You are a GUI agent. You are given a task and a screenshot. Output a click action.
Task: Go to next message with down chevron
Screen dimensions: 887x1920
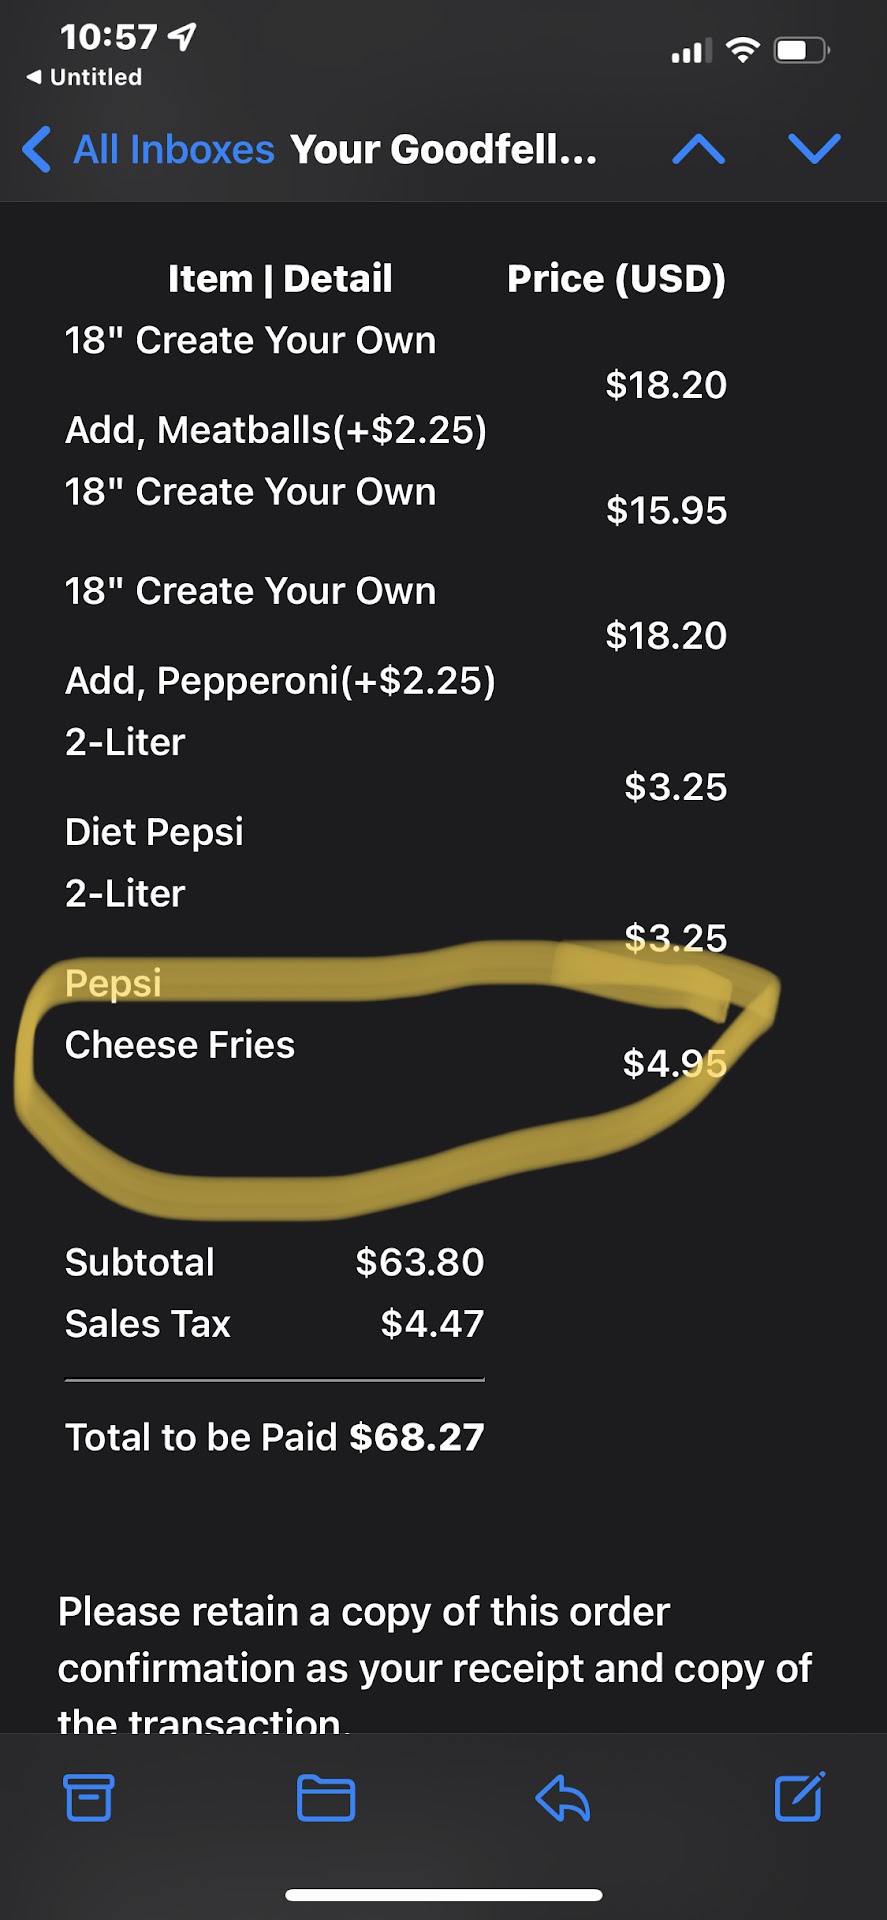[814, 149]
